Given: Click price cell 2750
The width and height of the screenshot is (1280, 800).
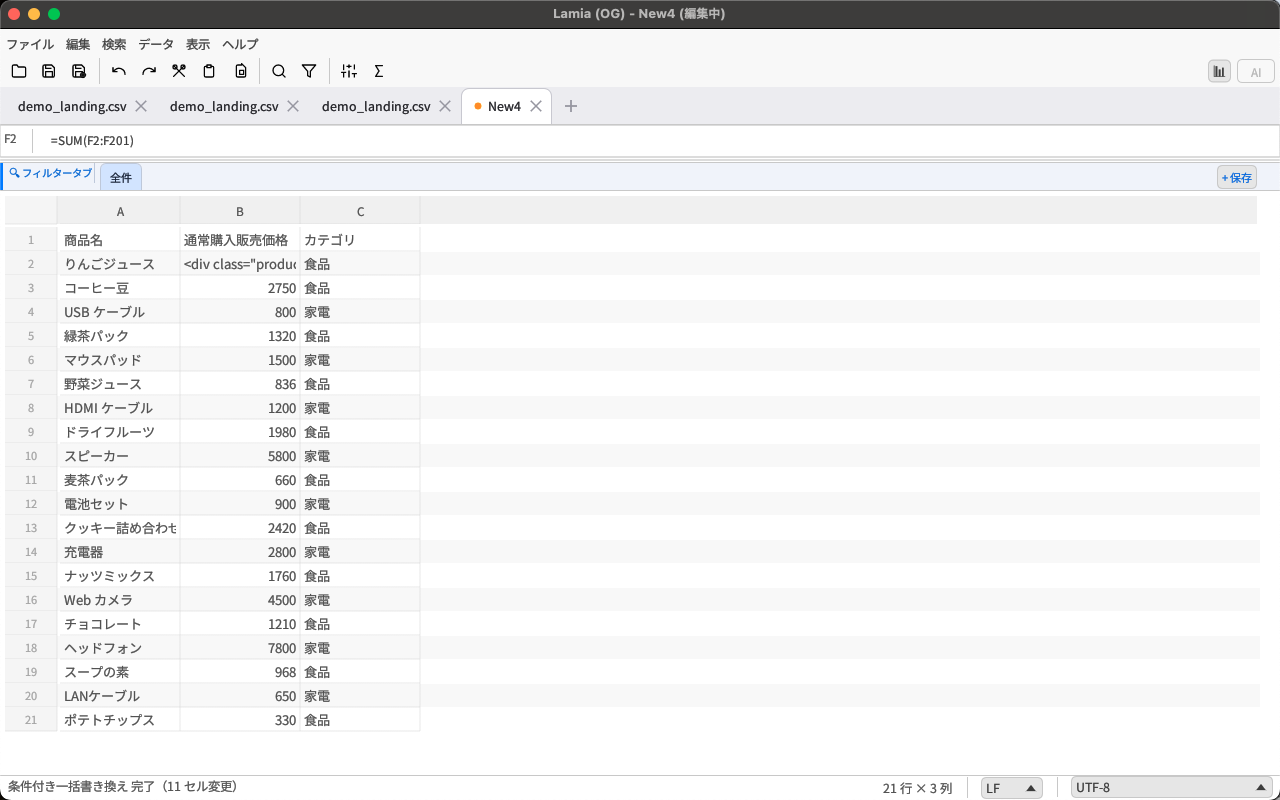Looking at the screenshot, I should tap(240, 288).
